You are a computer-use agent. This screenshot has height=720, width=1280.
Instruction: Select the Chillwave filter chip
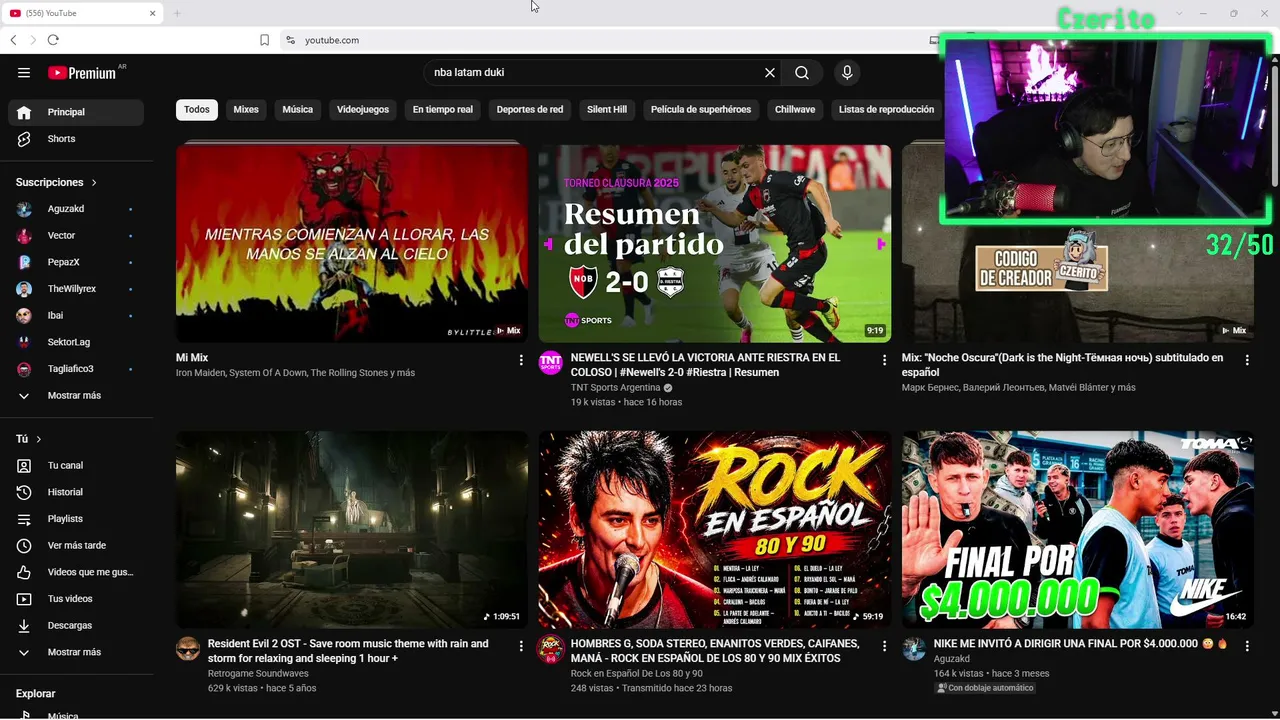click(x=795, y=110)
